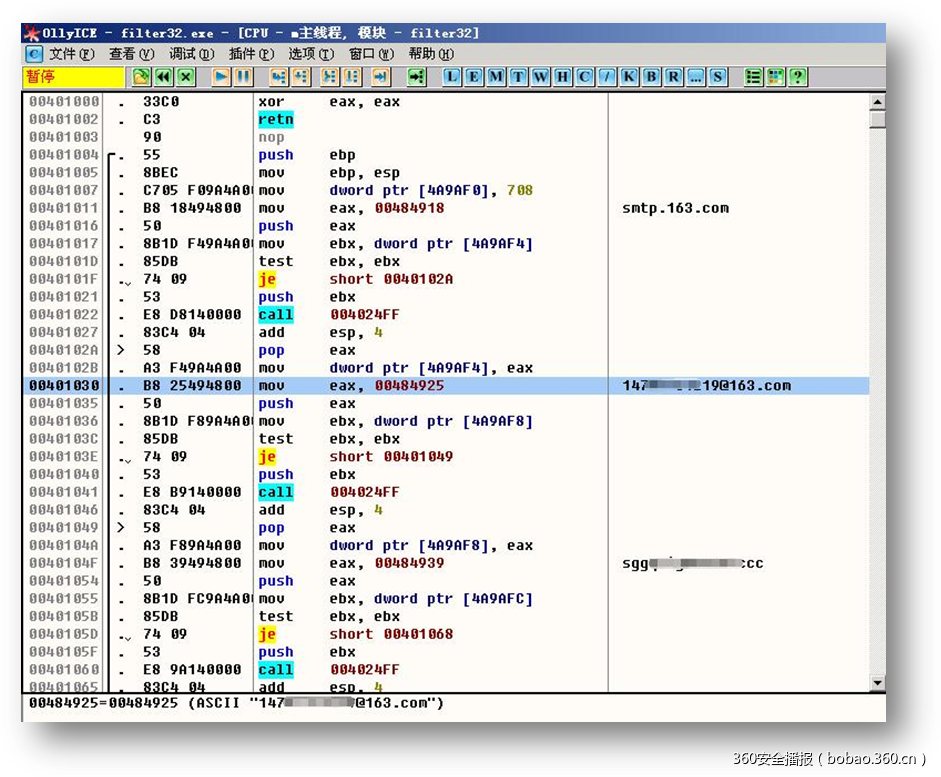Click the Help question mark toolbar icon
941x777 pixels.
(797, 77)
